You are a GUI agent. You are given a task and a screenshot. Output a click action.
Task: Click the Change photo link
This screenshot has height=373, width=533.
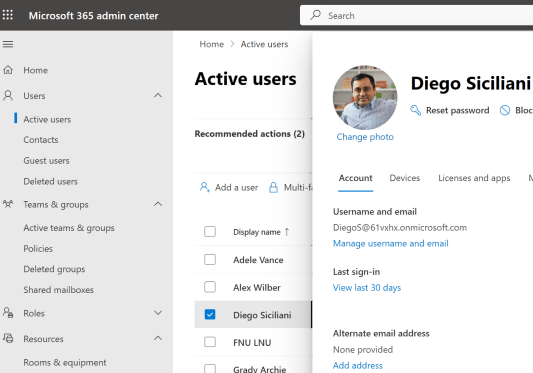[x=365, y=137]
